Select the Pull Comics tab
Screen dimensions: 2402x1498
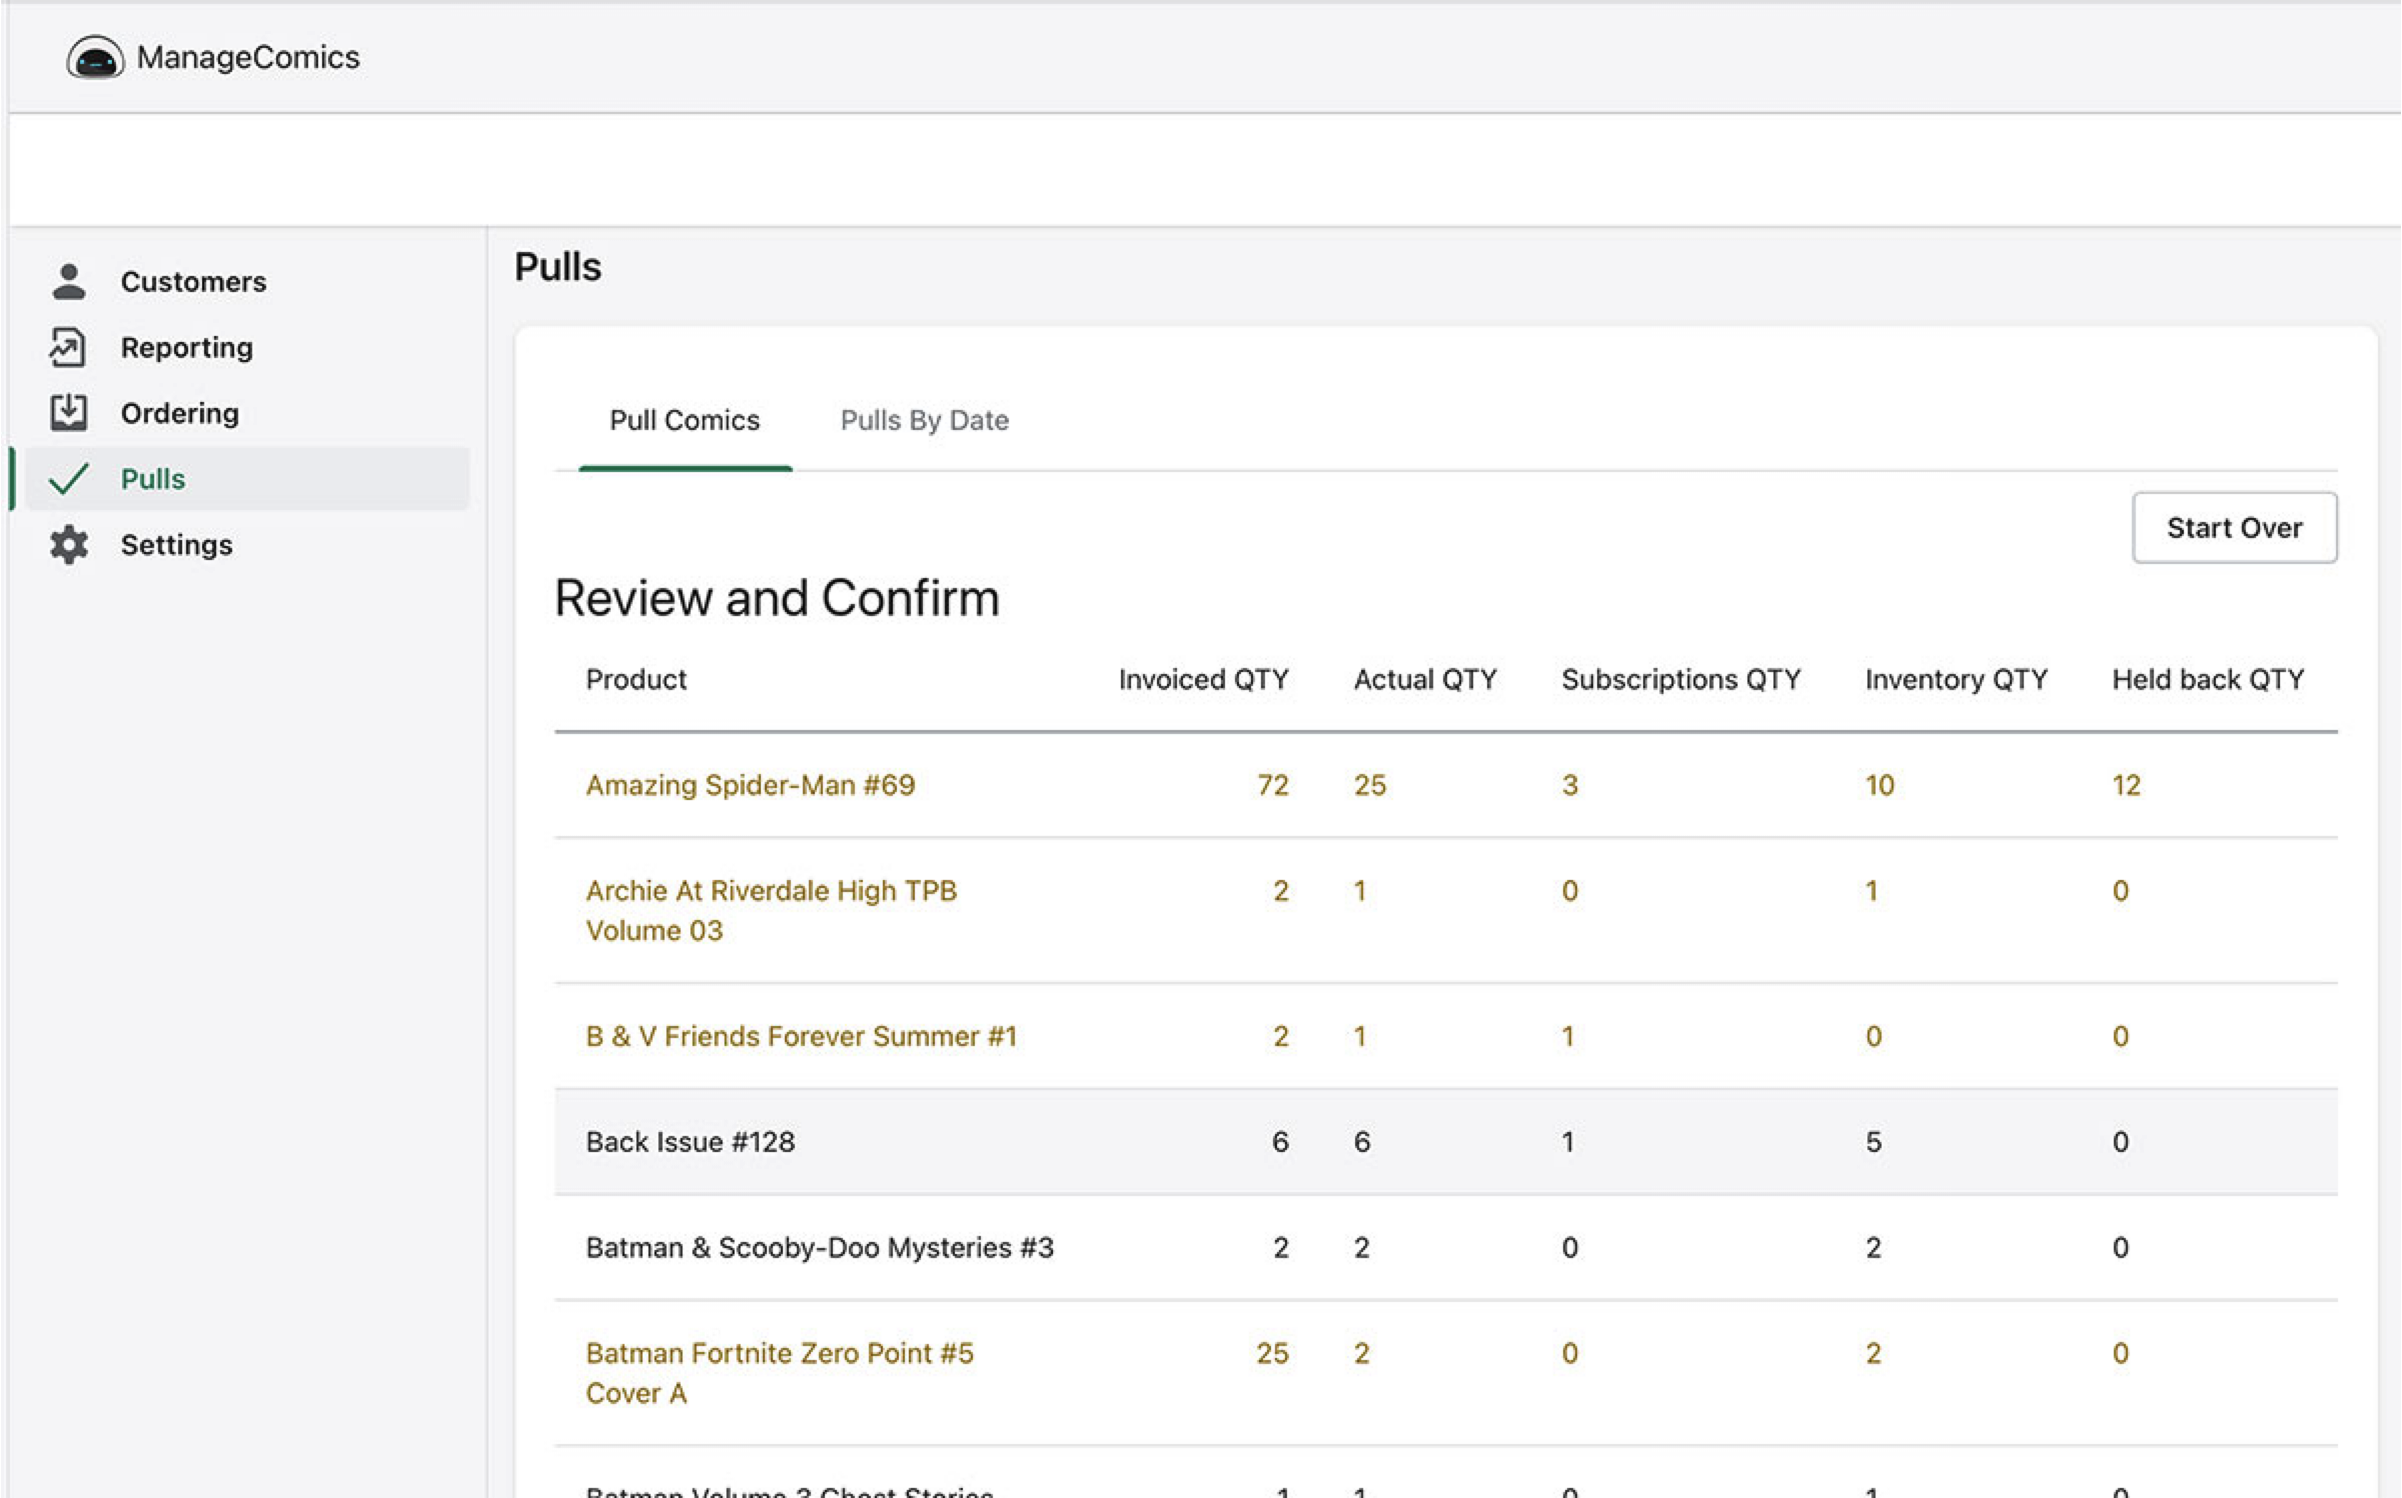[x=684, y=420]
